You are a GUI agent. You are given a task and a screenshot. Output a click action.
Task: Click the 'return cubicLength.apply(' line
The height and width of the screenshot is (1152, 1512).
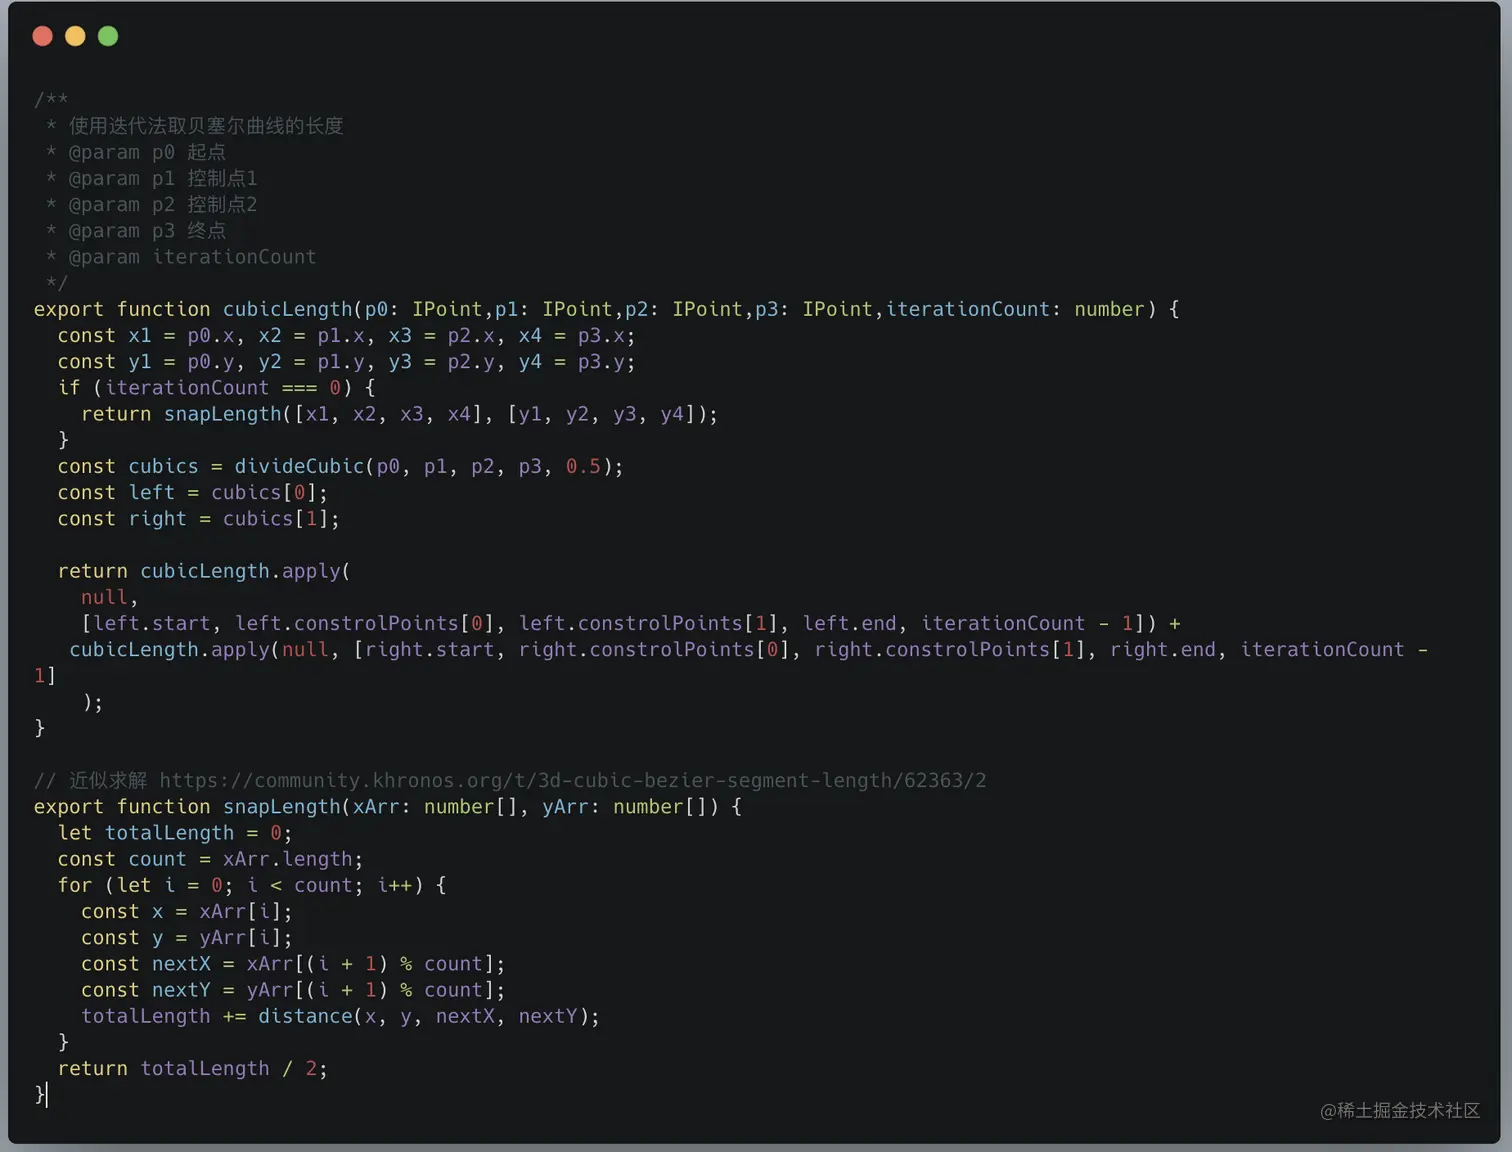click(x=204, y=571)
